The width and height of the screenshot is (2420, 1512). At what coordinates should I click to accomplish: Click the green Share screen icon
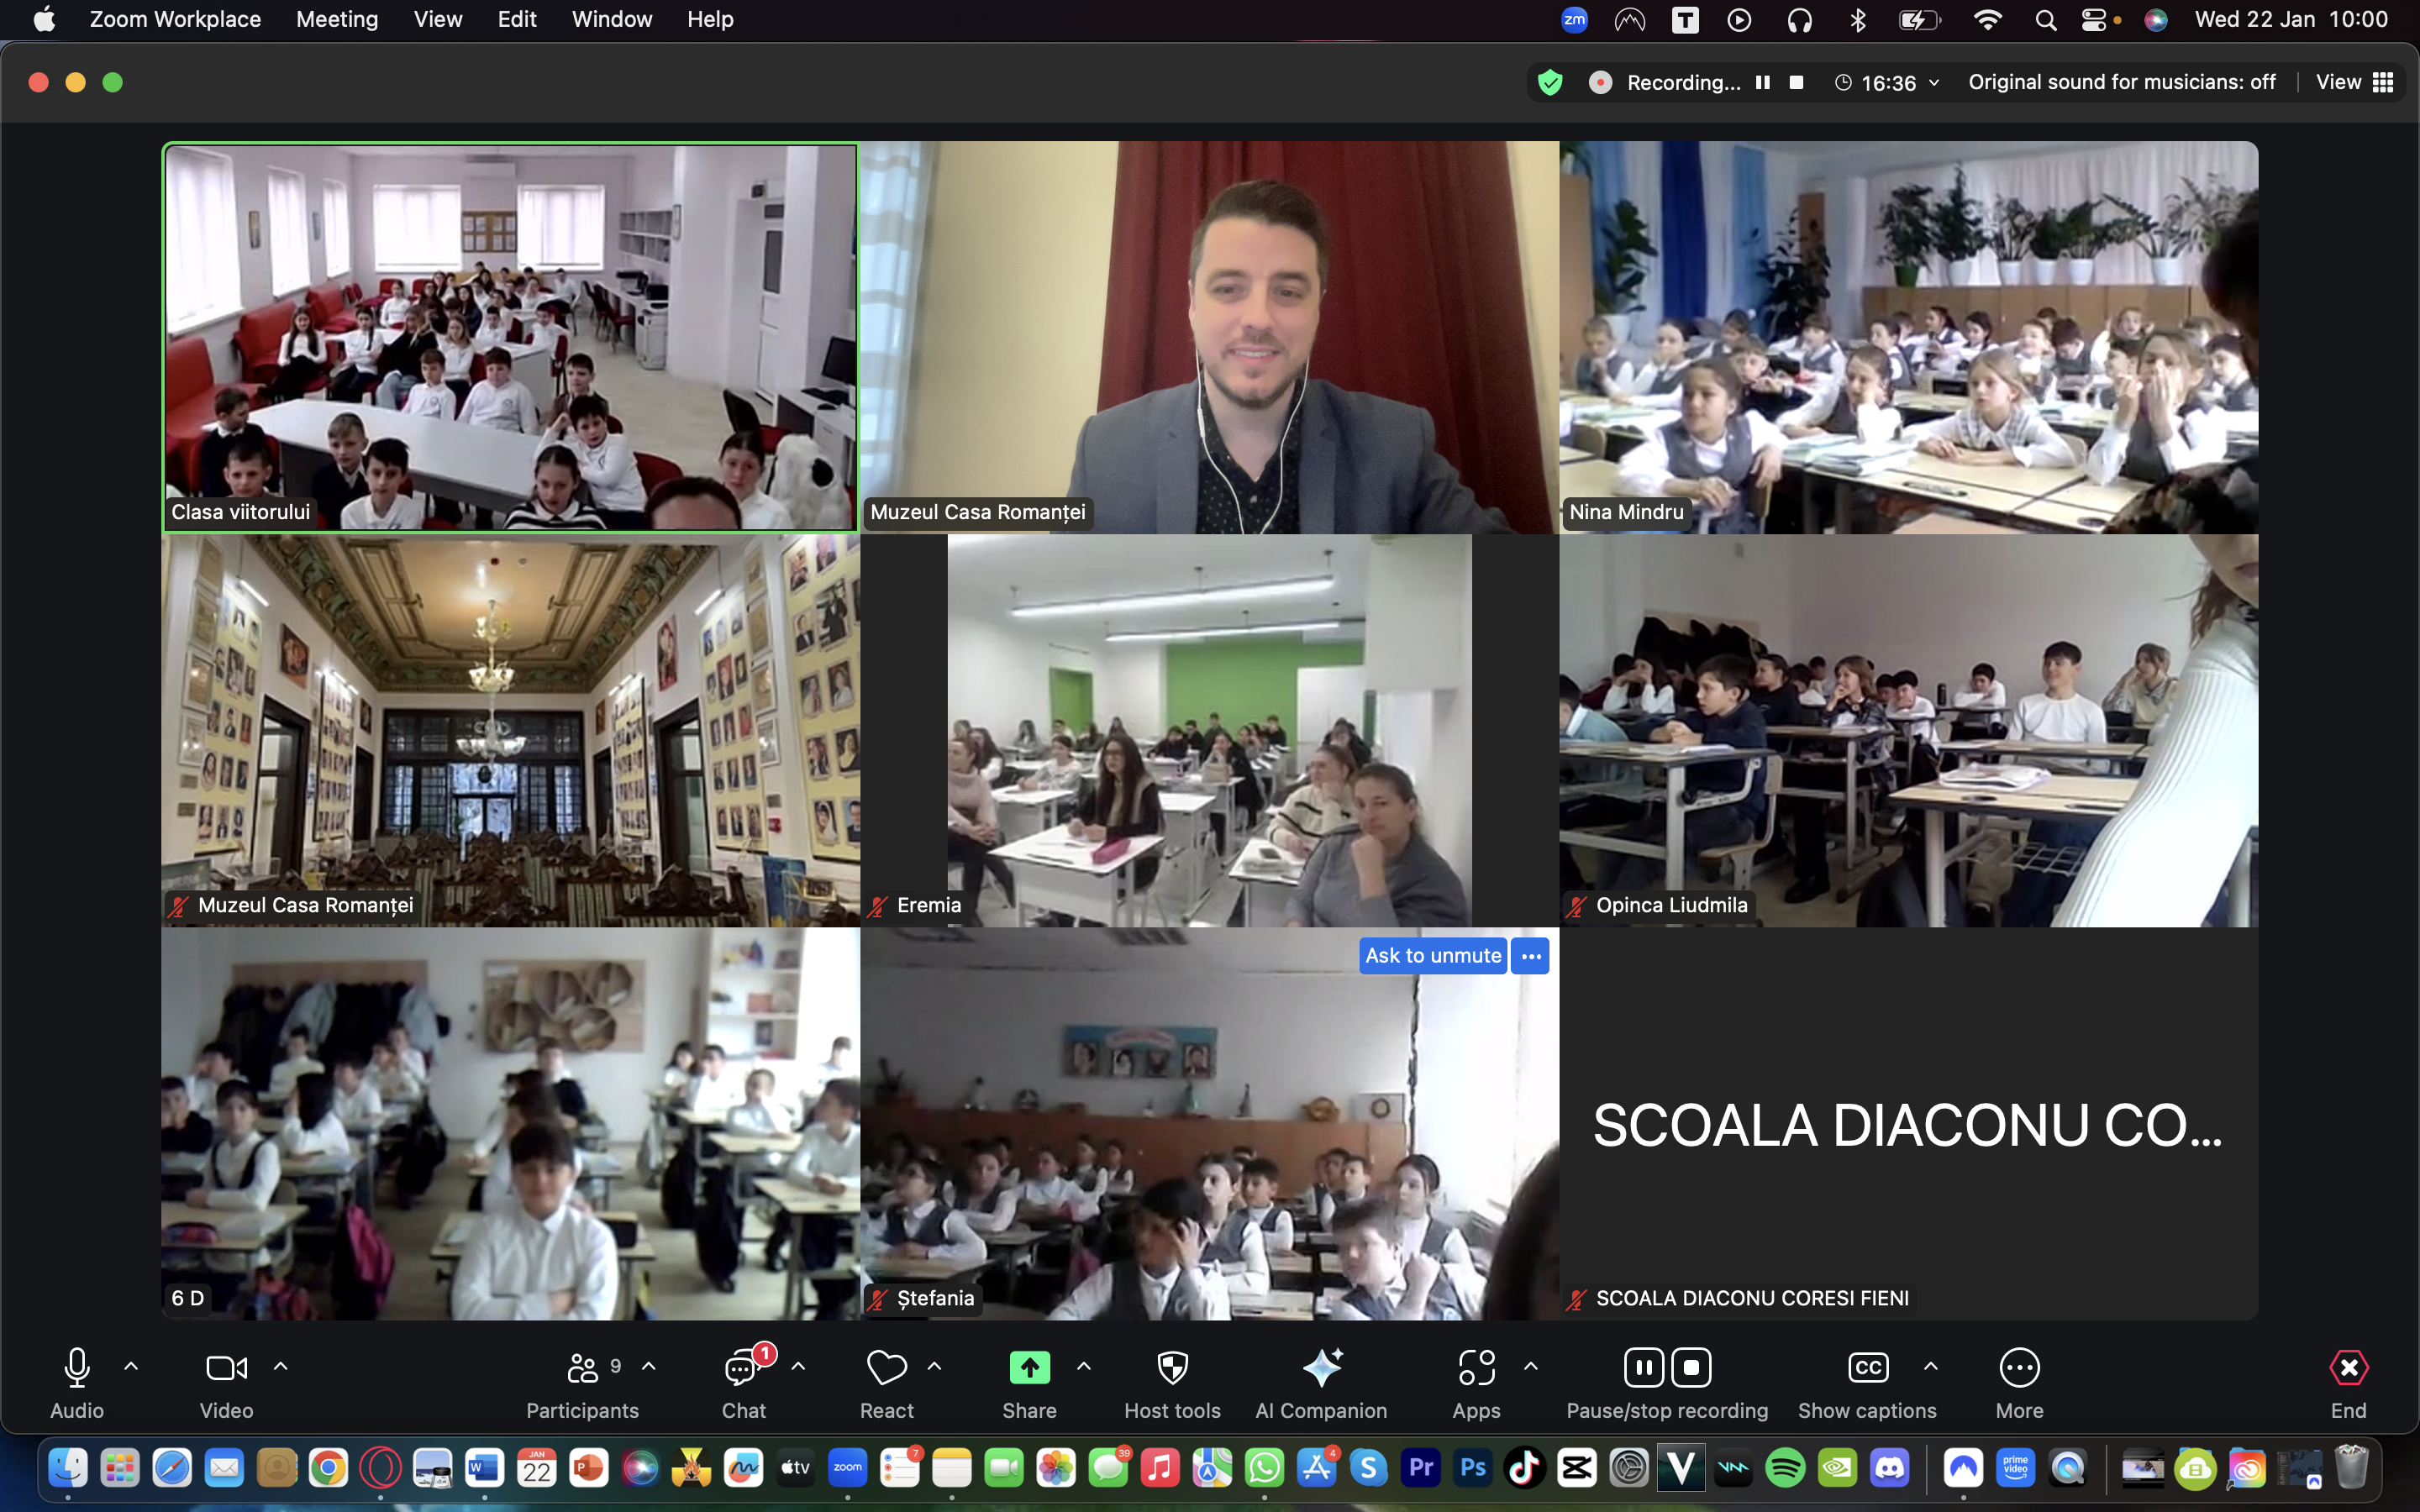pyautogui.click(x=1029, y=1368)
